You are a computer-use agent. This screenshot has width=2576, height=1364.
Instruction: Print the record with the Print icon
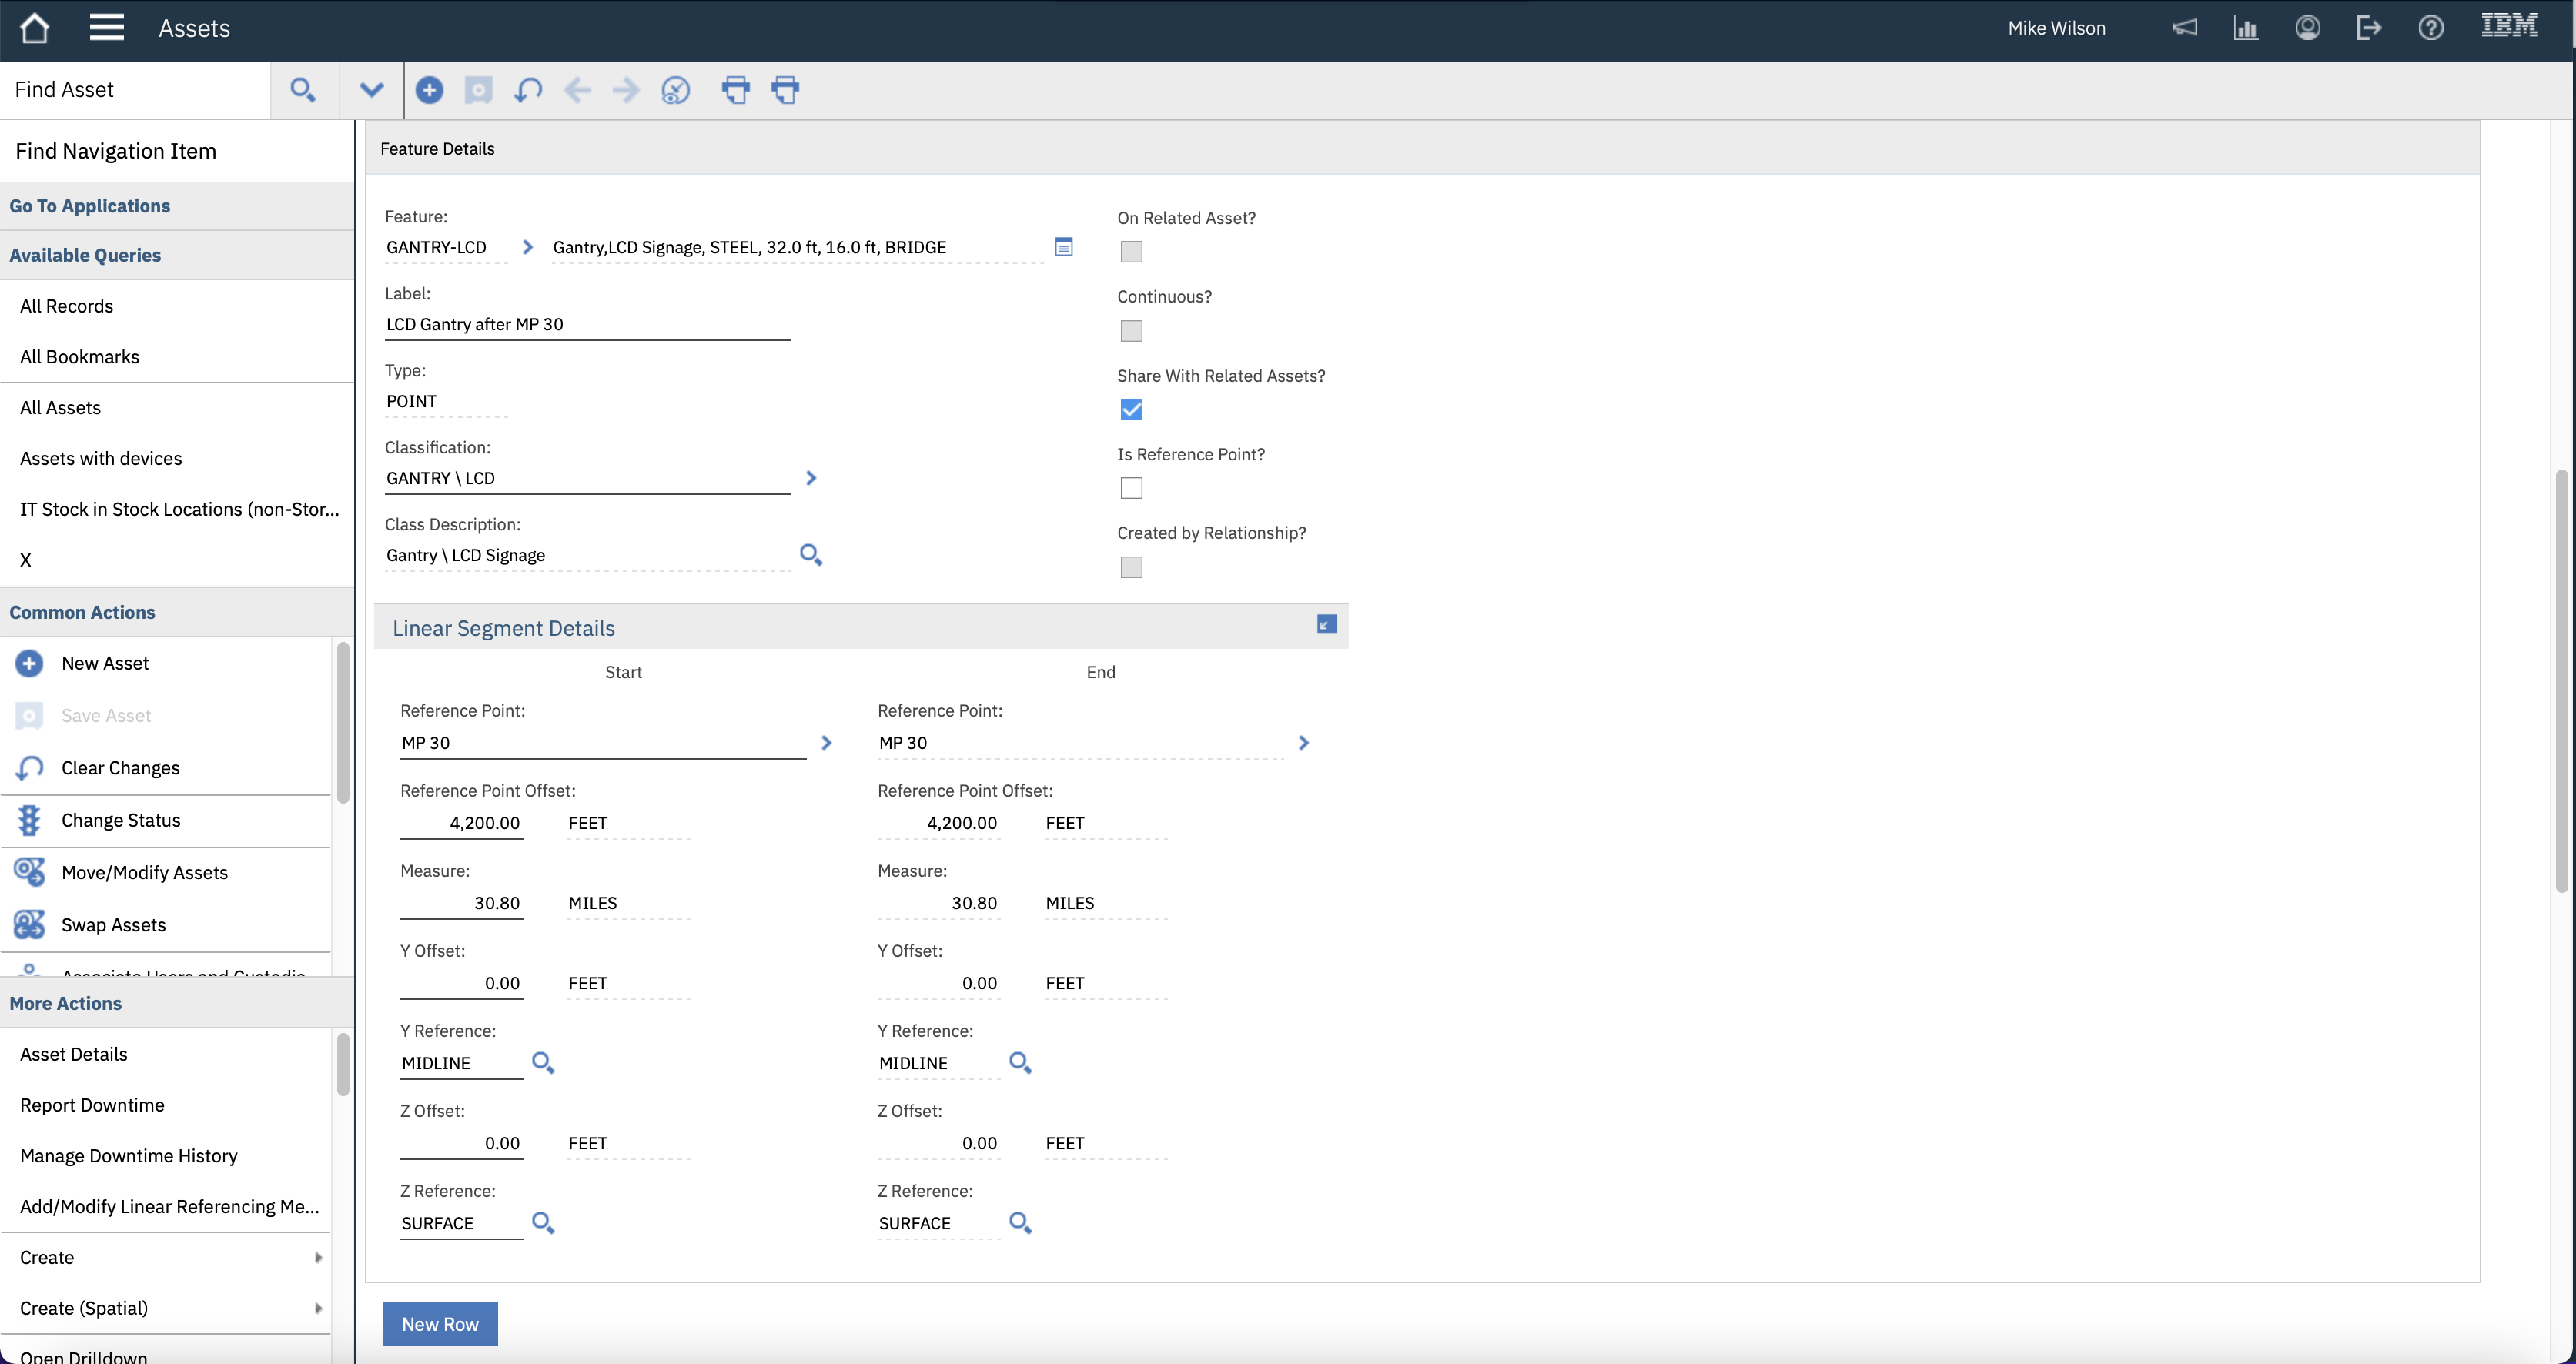pyautogui.click(x=736, y=89)
